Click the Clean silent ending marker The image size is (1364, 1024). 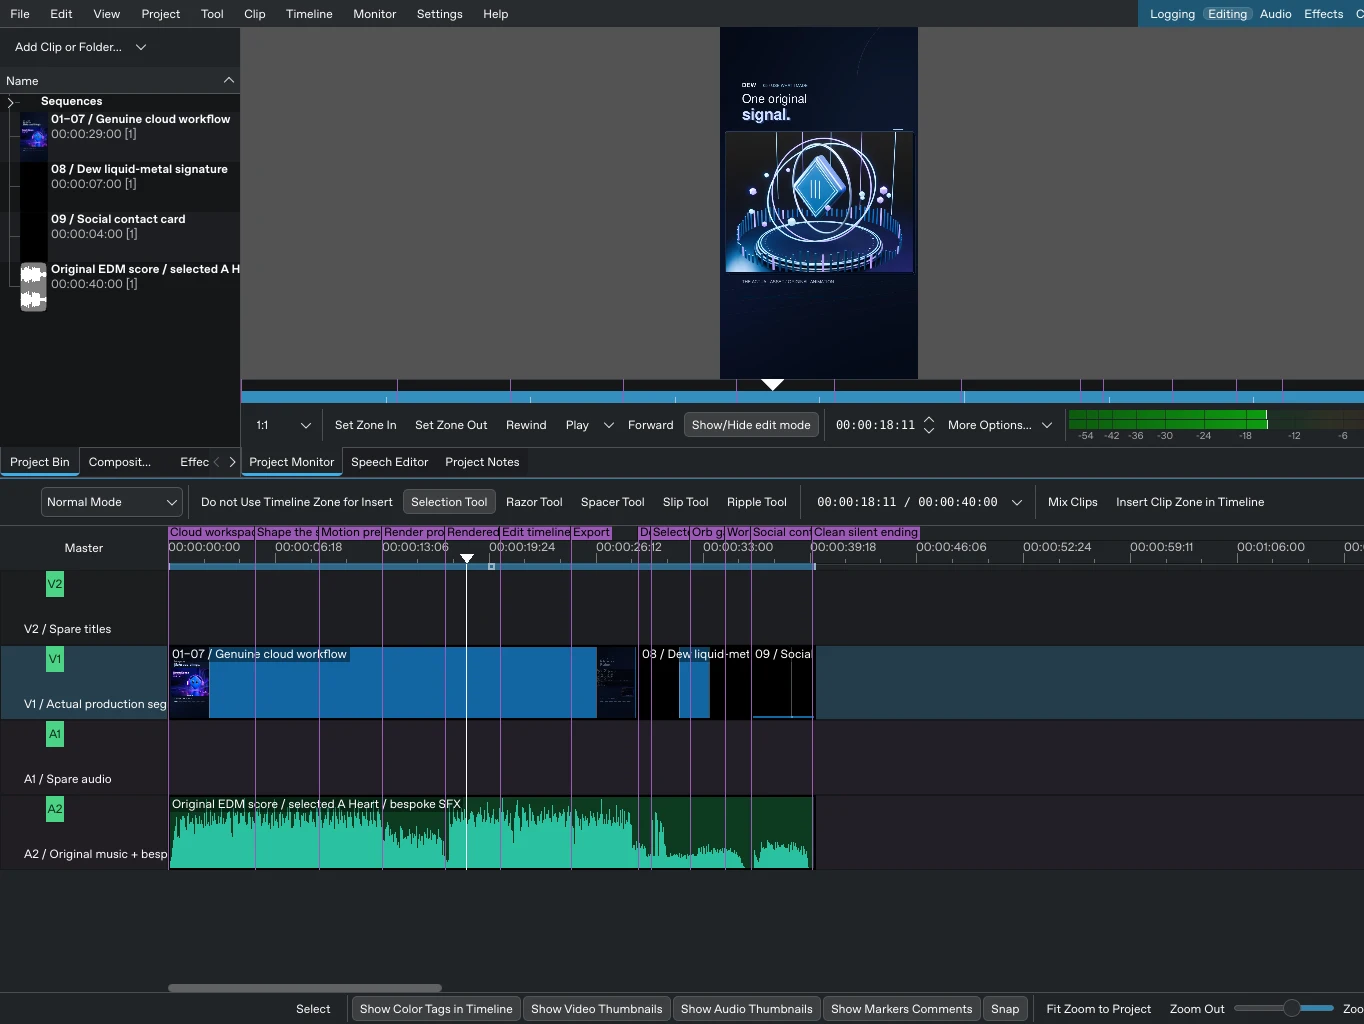(x=865, y=533)
